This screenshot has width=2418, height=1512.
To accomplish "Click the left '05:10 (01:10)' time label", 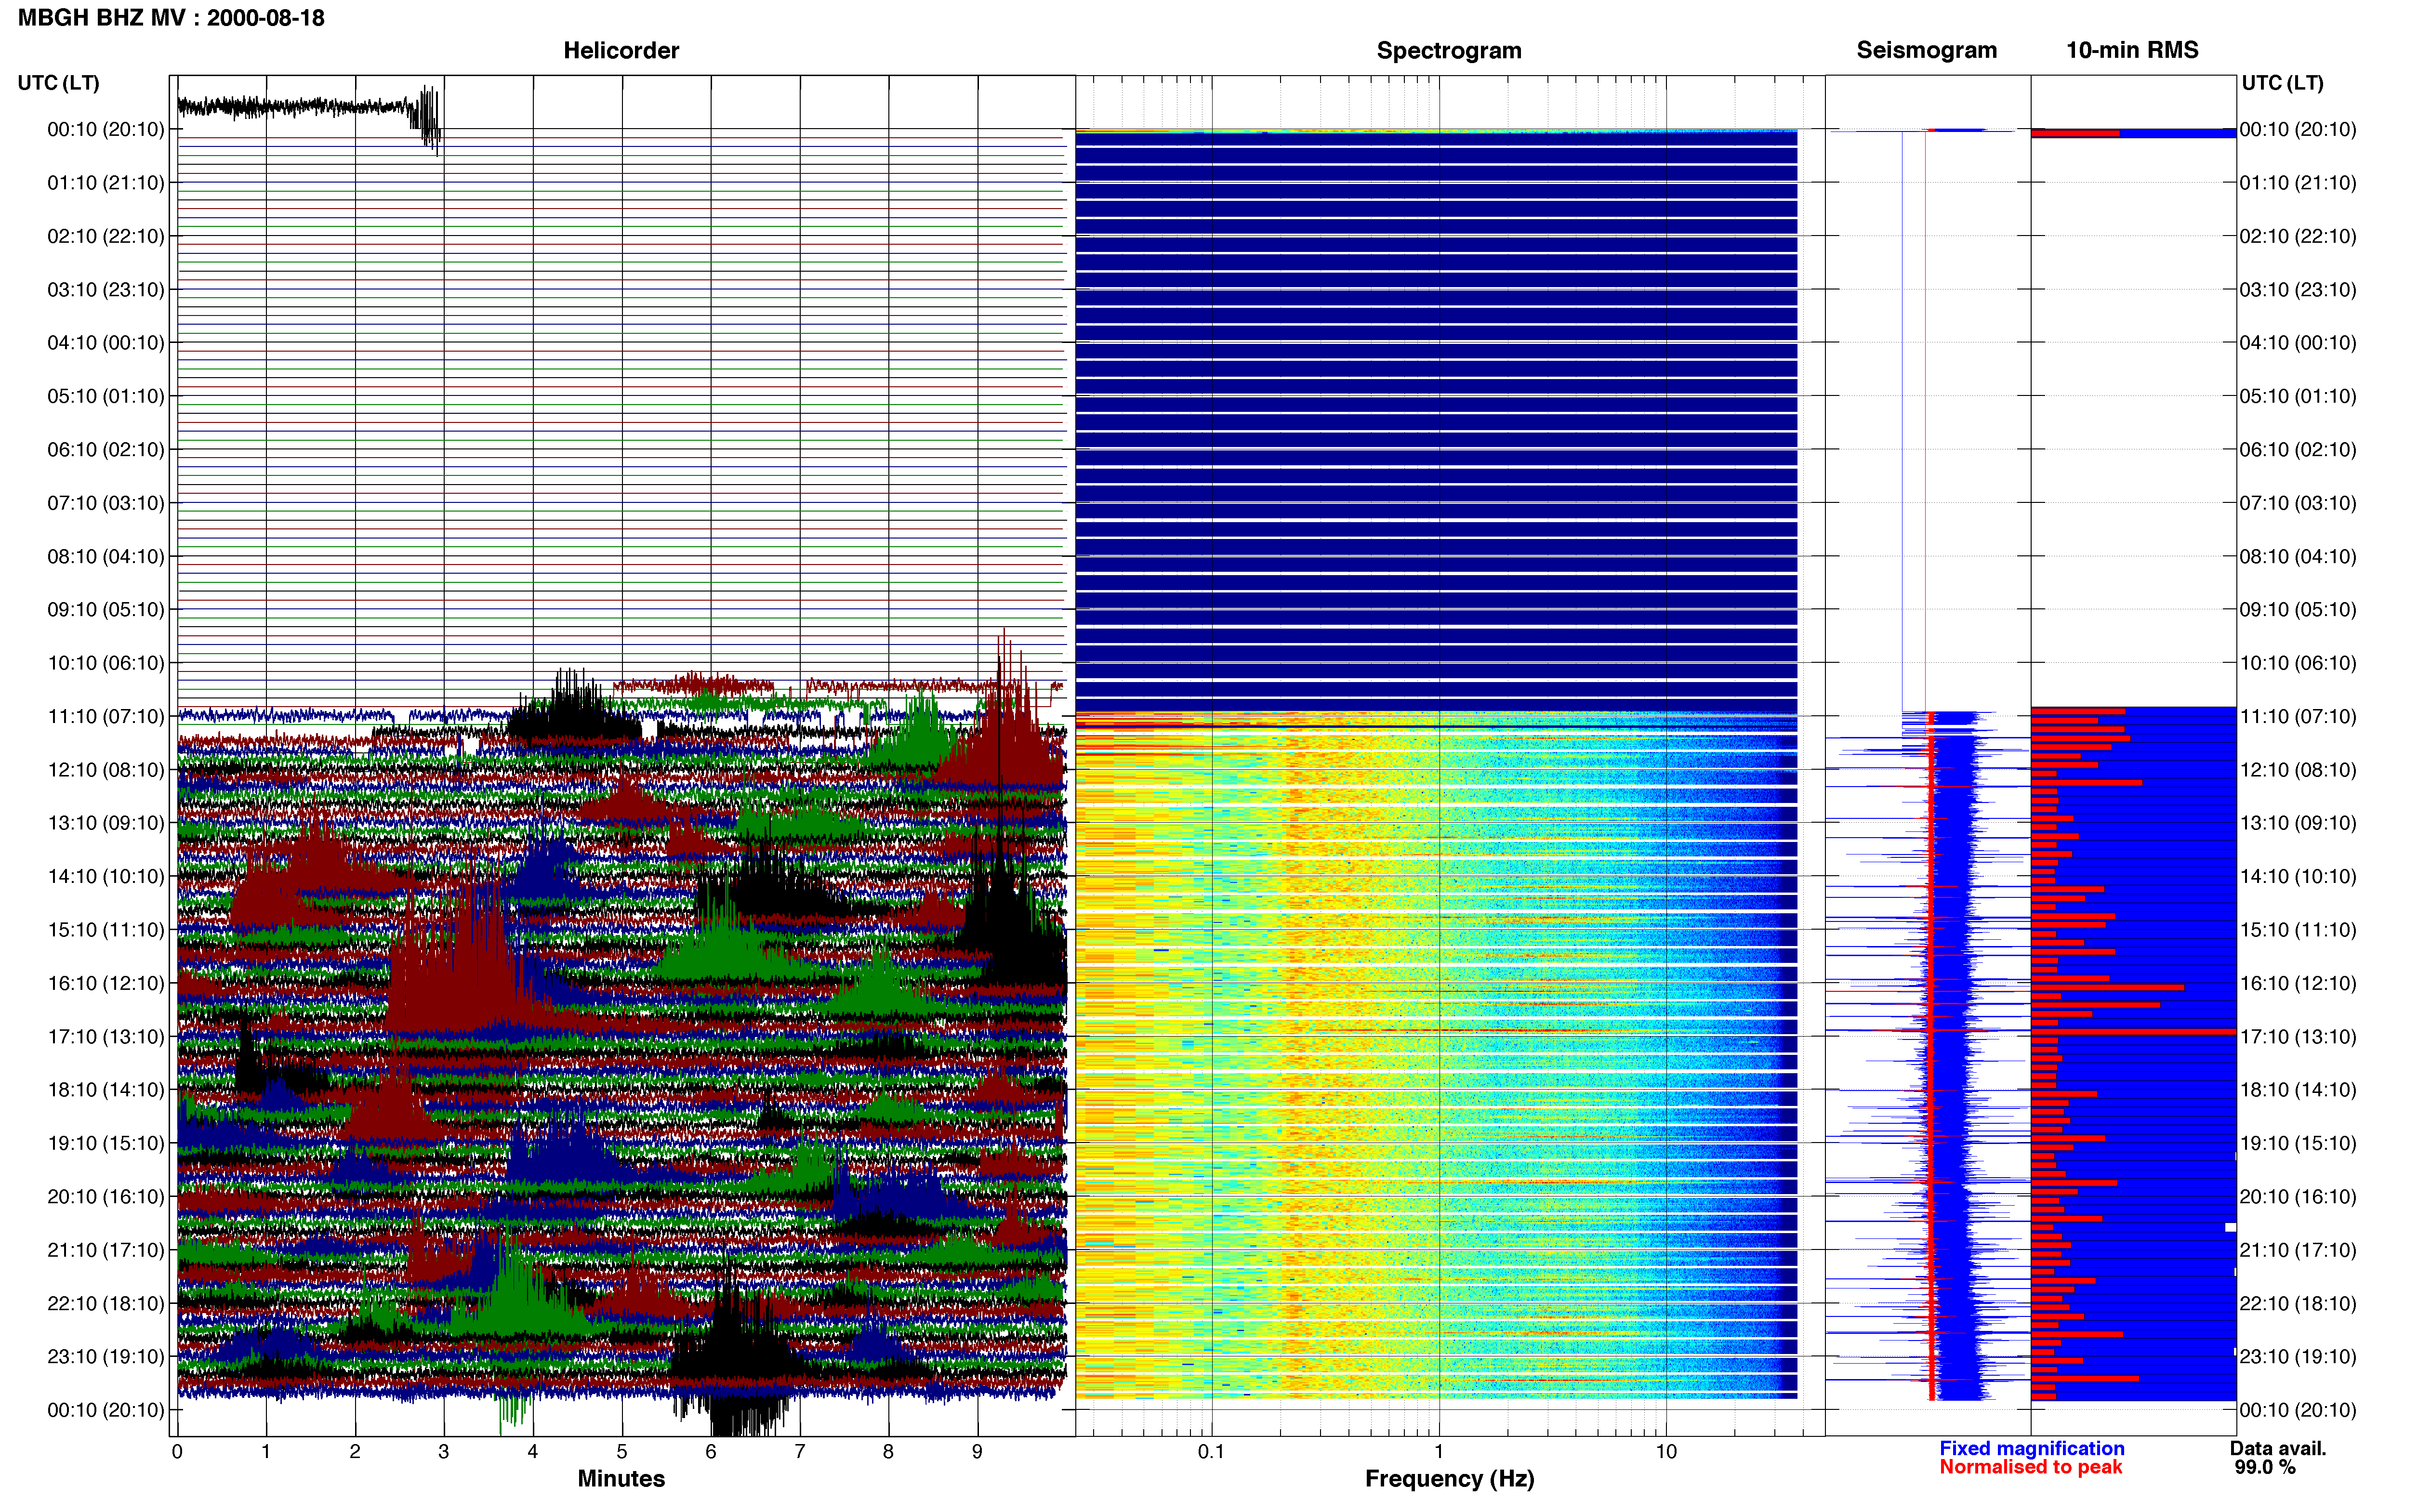I will (x=106, y=396).
